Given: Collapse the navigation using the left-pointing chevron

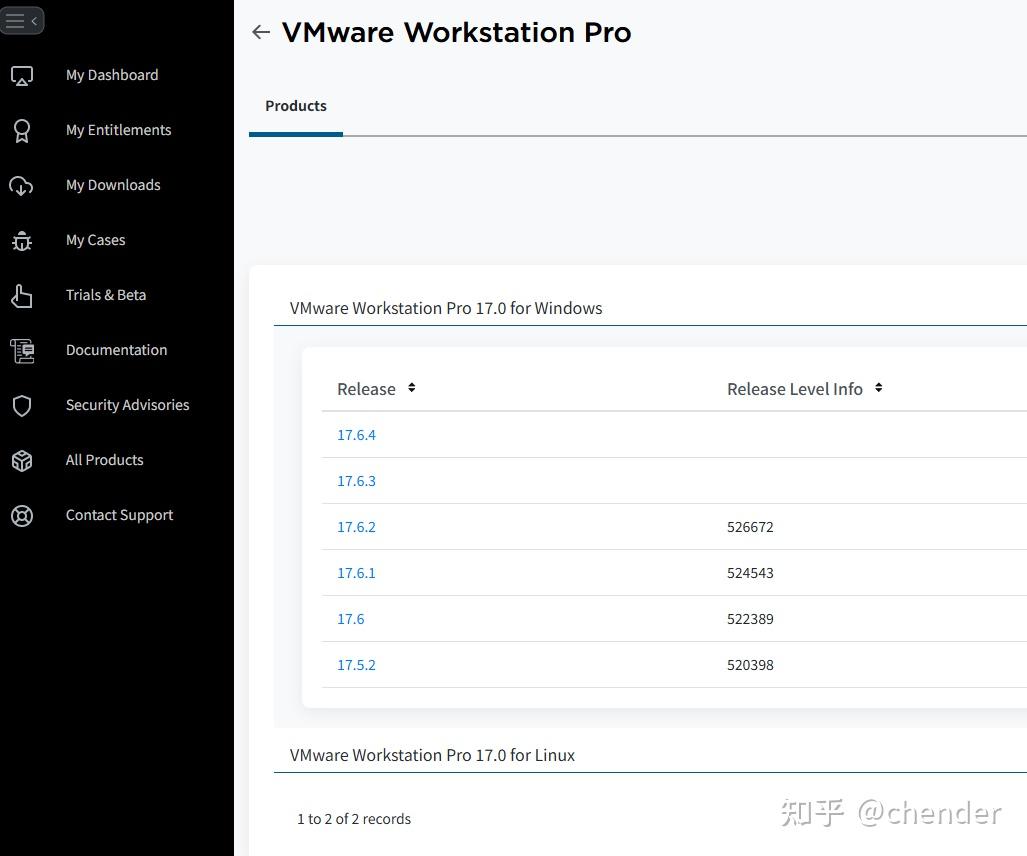Looking at the screenshot, I should pos(34,19).
